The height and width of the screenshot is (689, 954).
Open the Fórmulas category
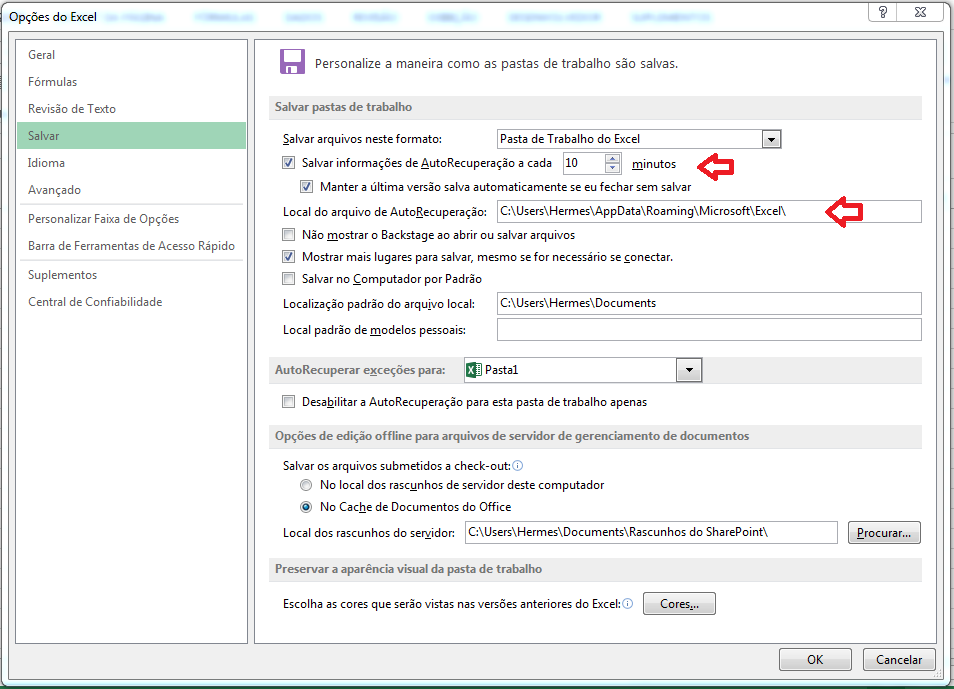coord(53,82)
